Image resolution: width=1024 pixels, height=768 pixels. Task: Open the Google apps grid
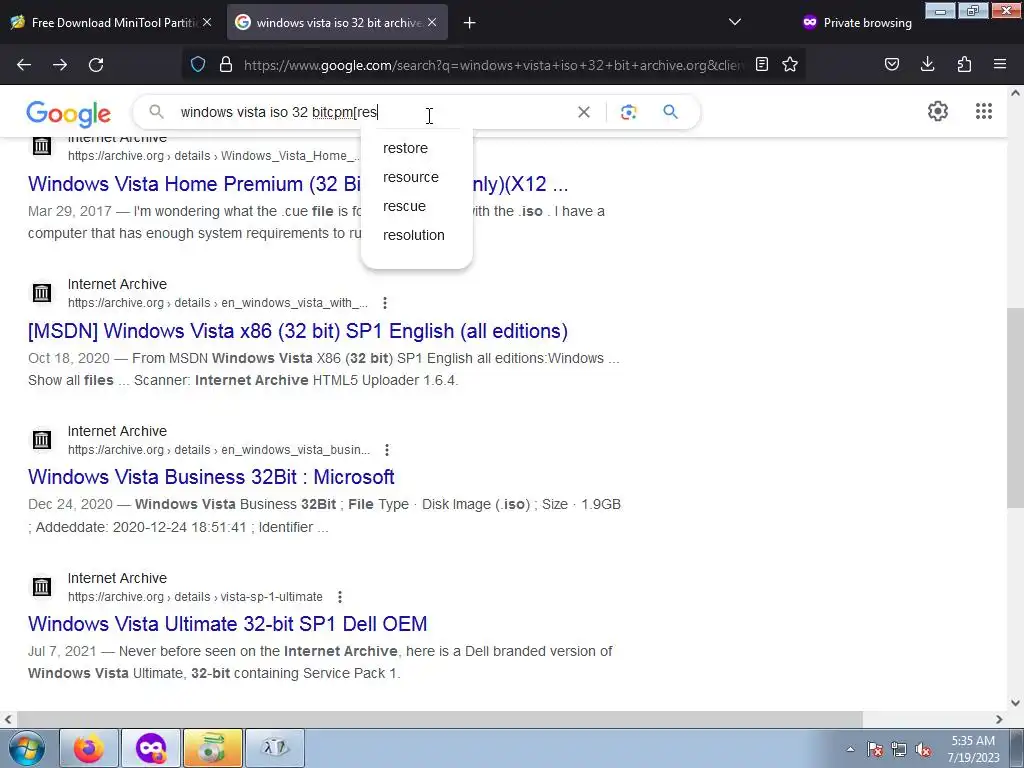(984, 111)
